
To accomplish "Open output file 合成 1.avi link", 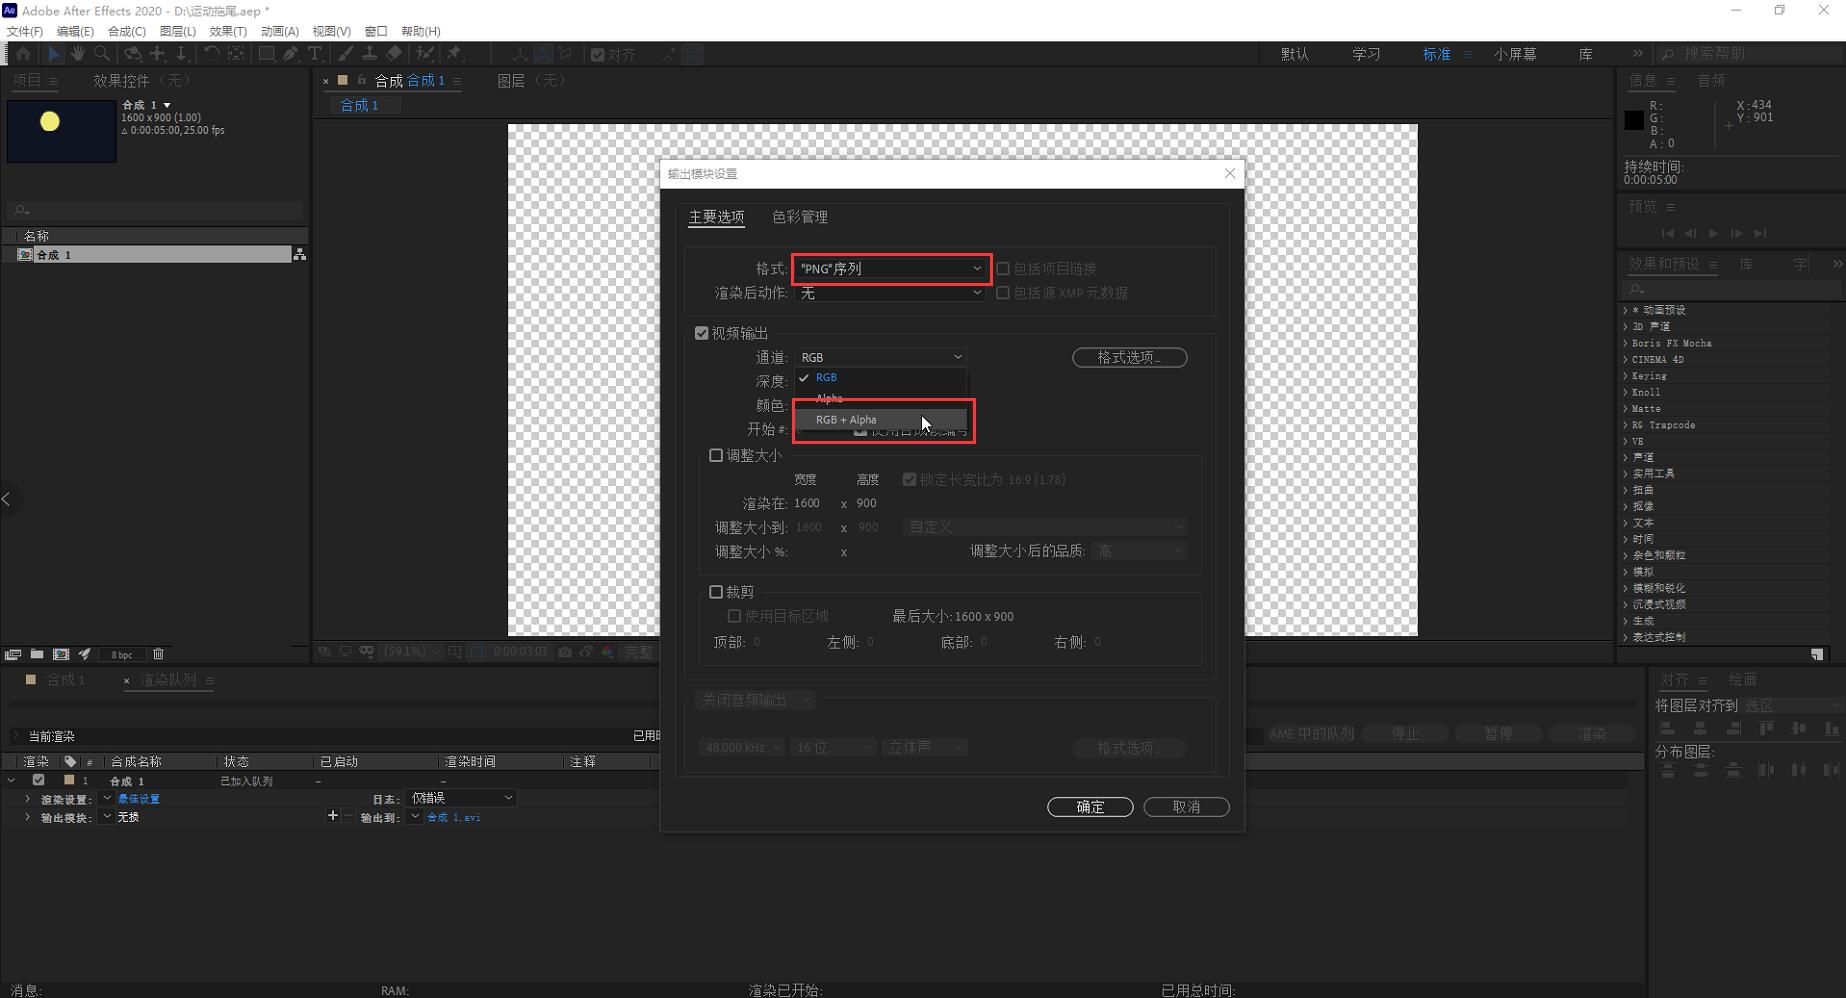I will coord(454,817).
